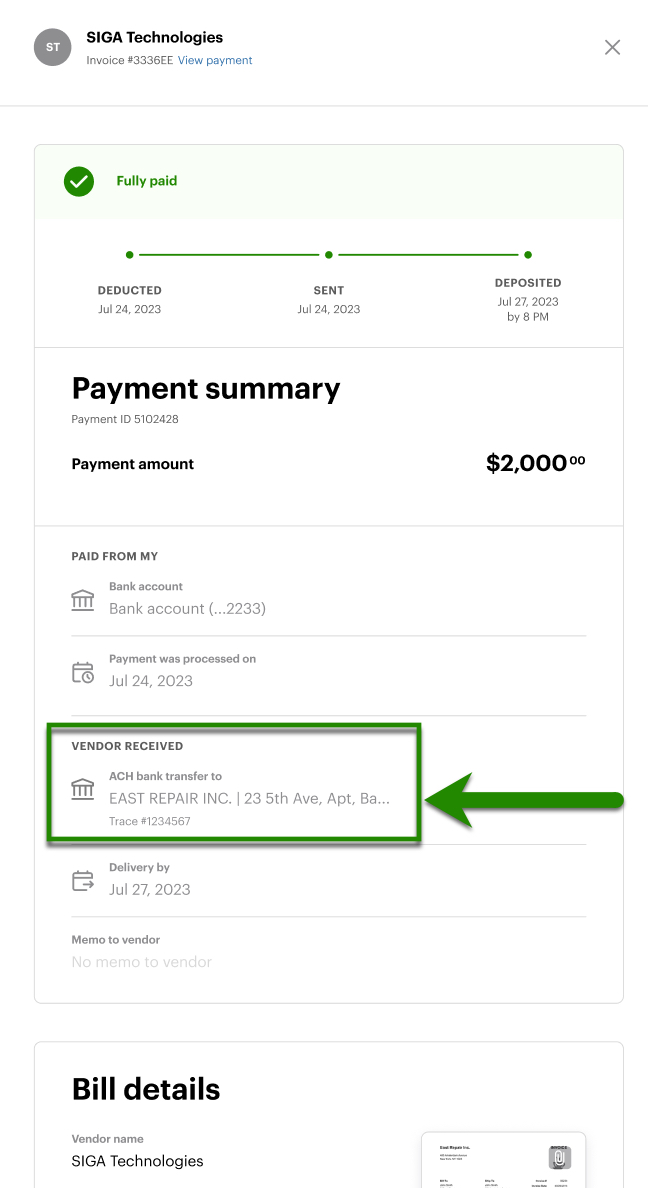Click the Deposited step marker dot

528,255
